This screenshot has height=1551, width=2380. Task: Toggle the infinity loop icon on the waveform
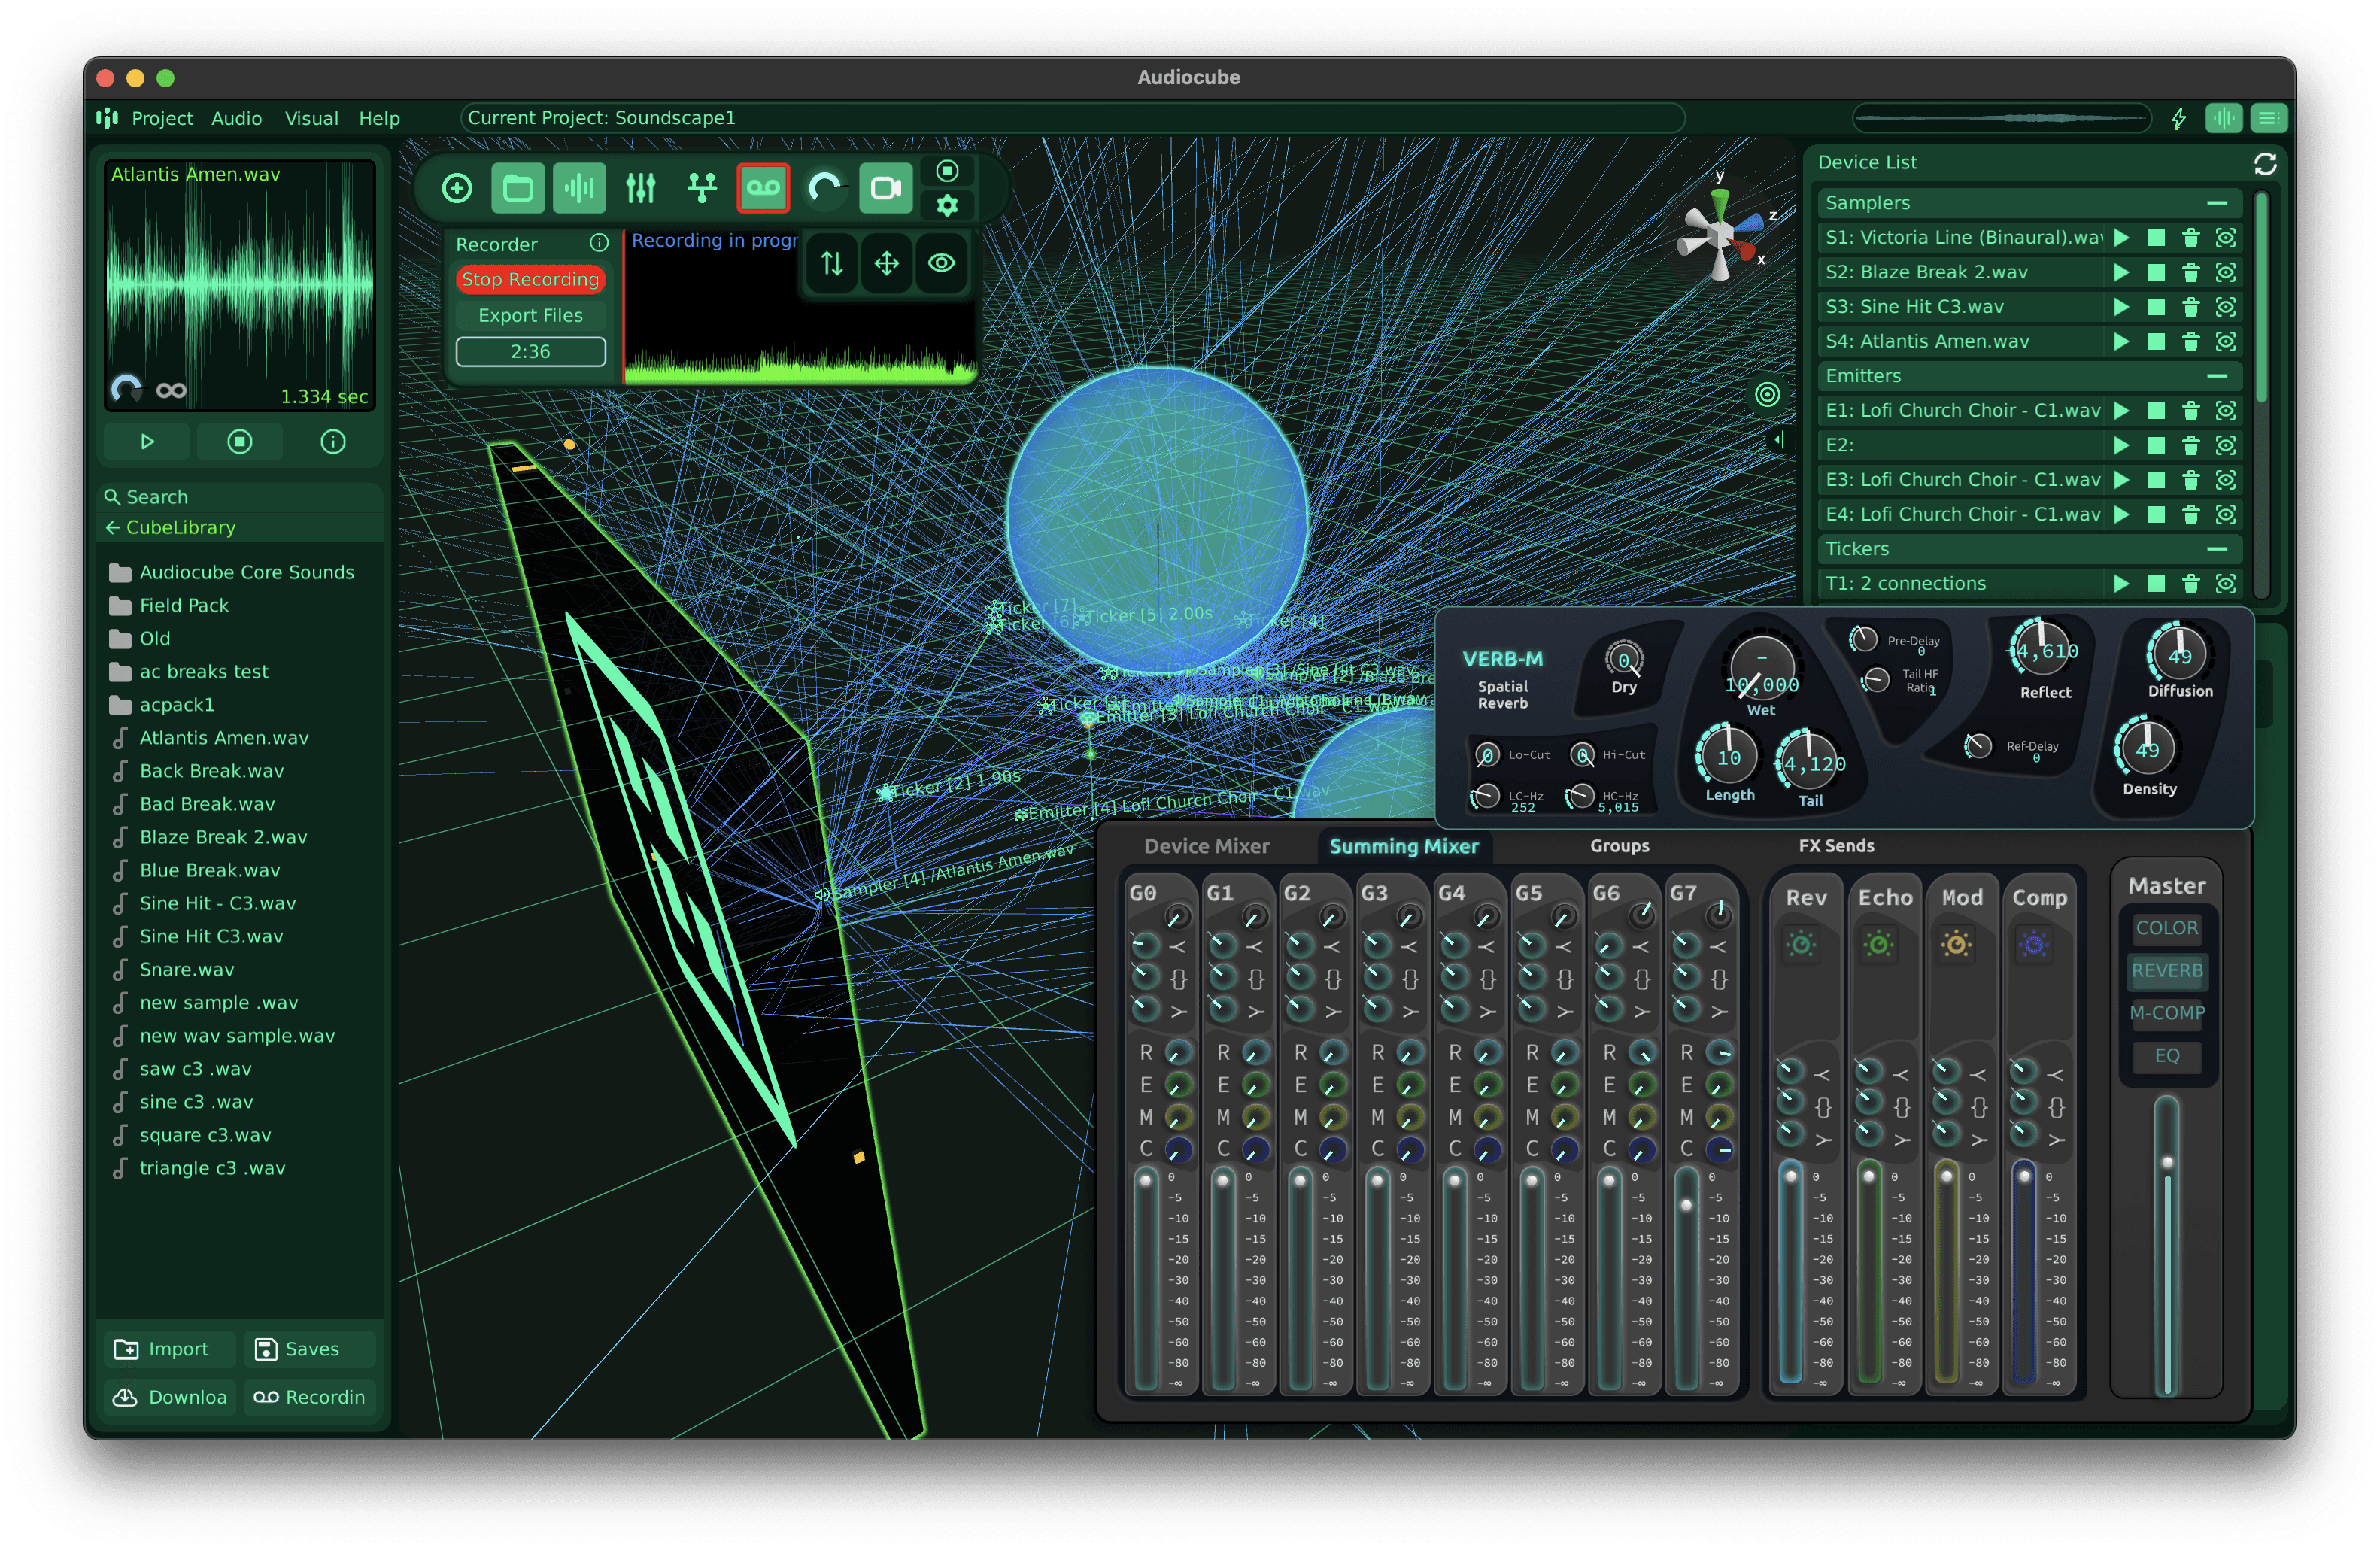171,391
